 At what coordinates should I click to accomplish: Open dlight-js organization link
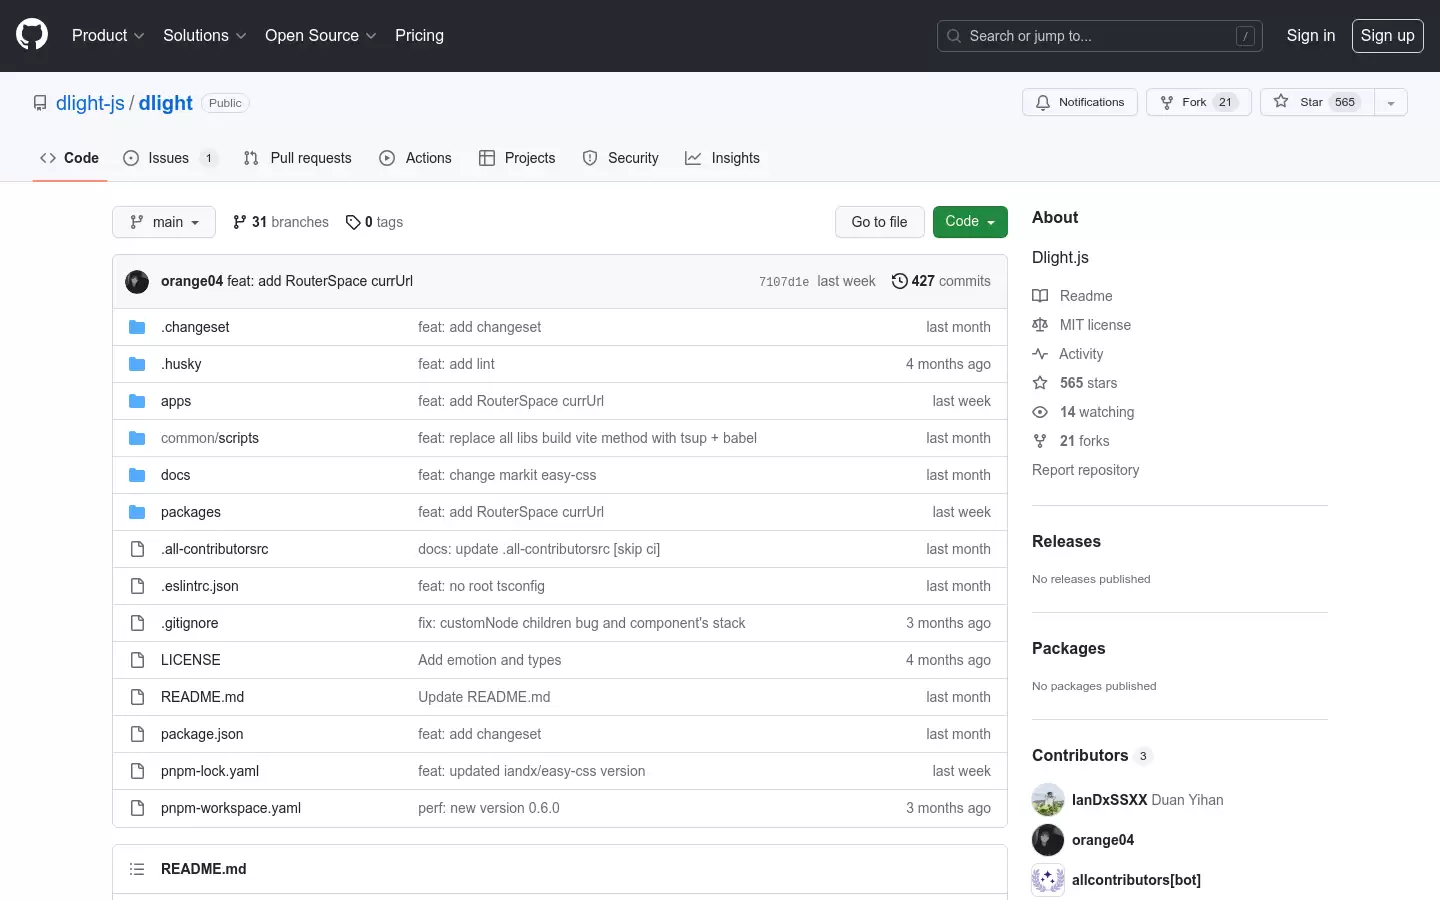point(90,103)
